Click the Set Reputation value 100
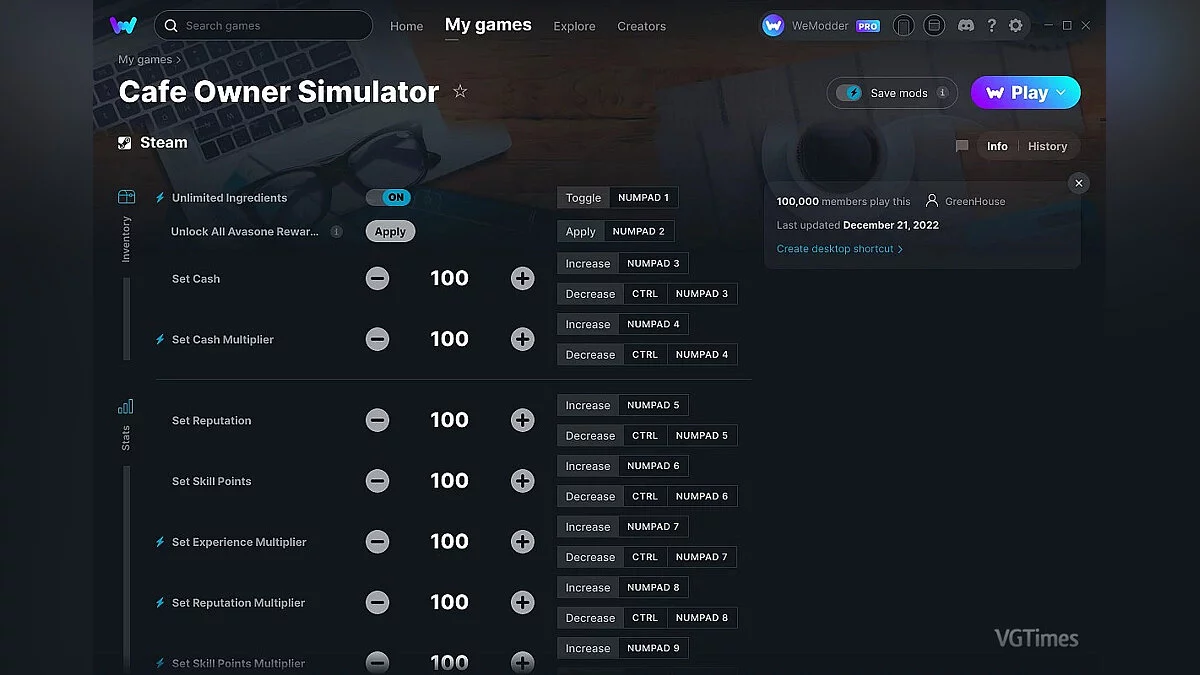 click(x=449, y=421)
